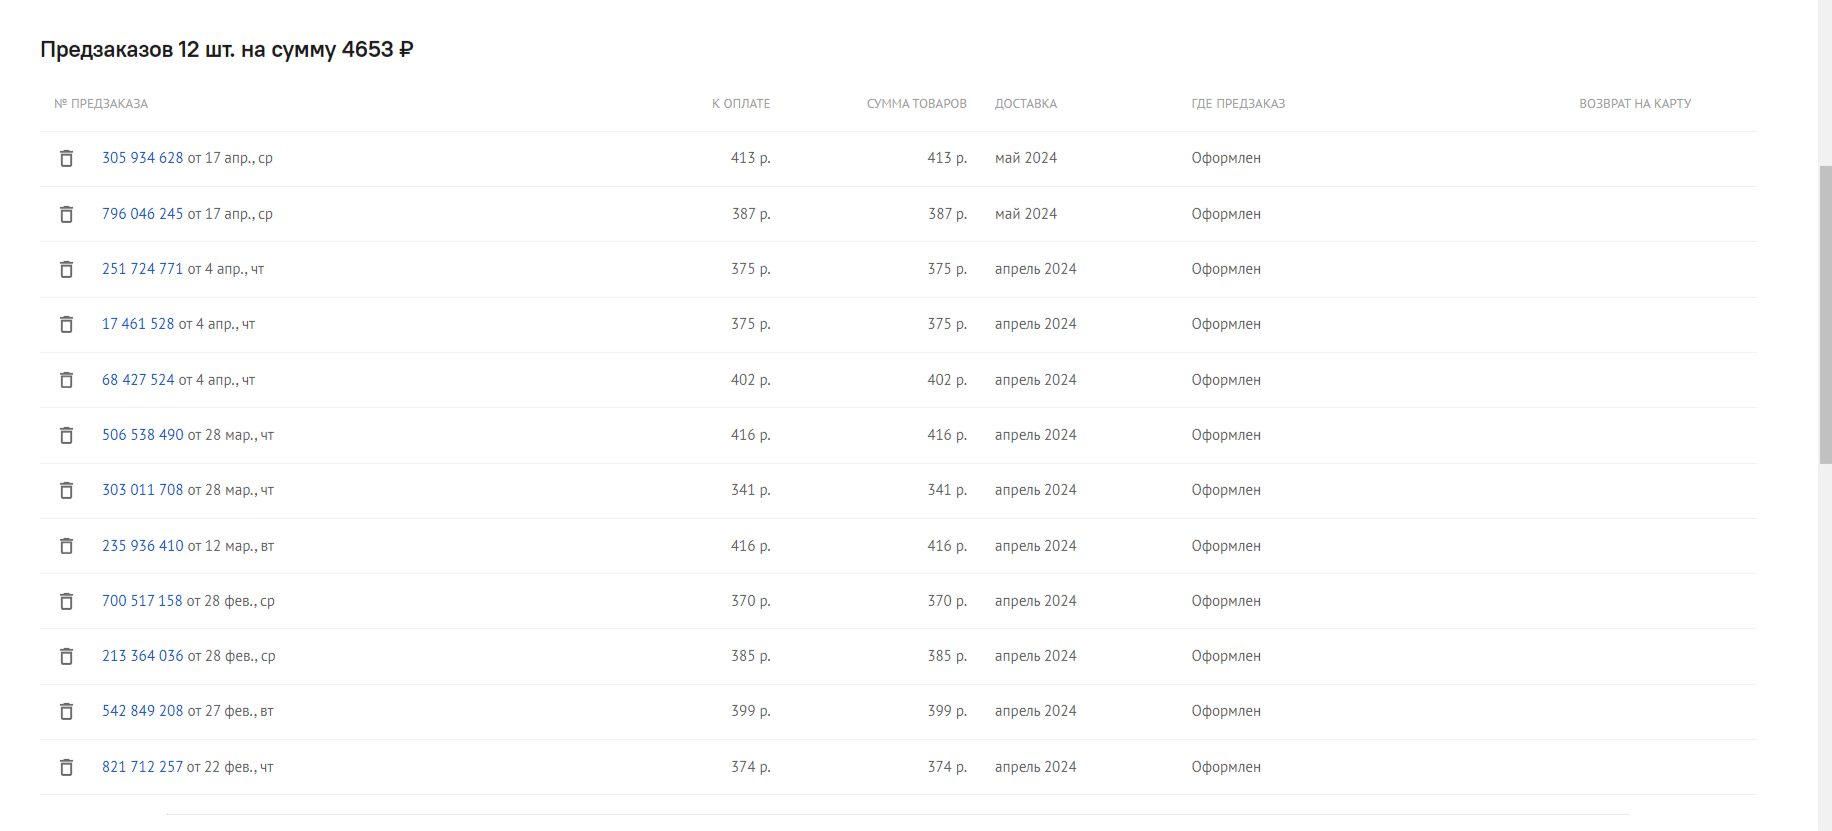Remove preorder 251 724 771 with trash icon

pos(66,269)
